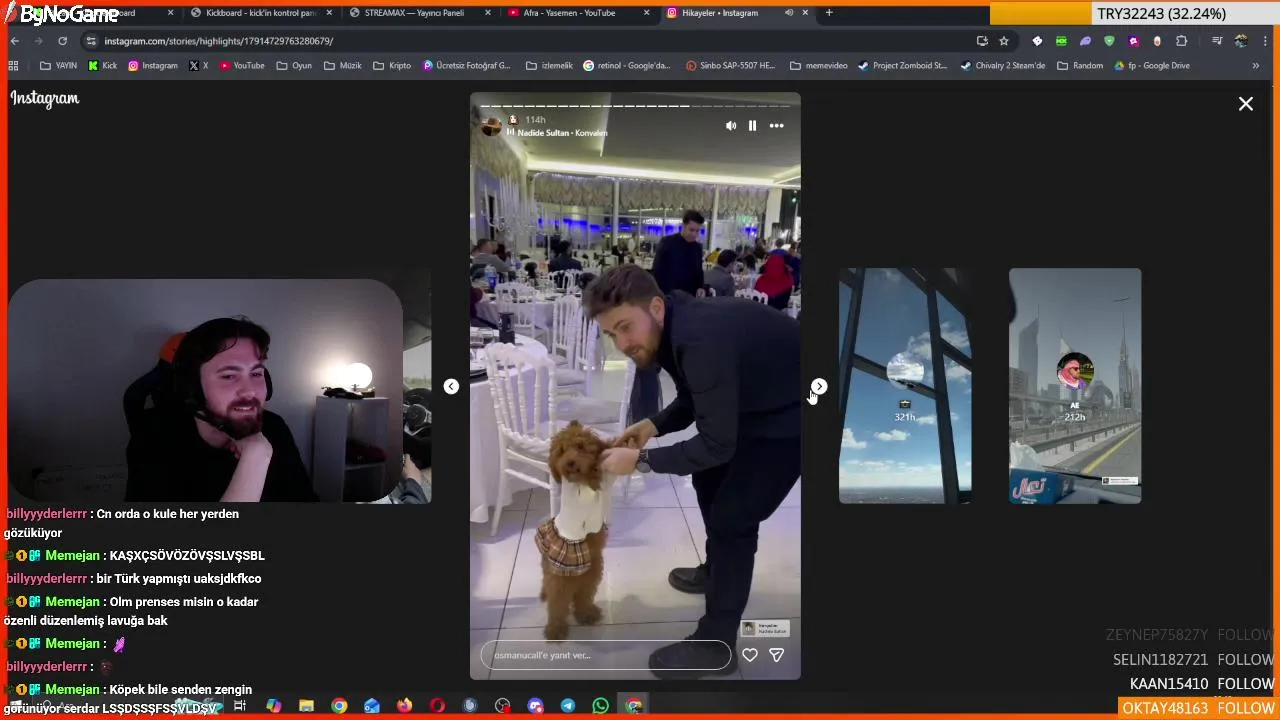
Task: Open the Sinbo SAP-5507 bookmark
Action: (x=731, y=66)
